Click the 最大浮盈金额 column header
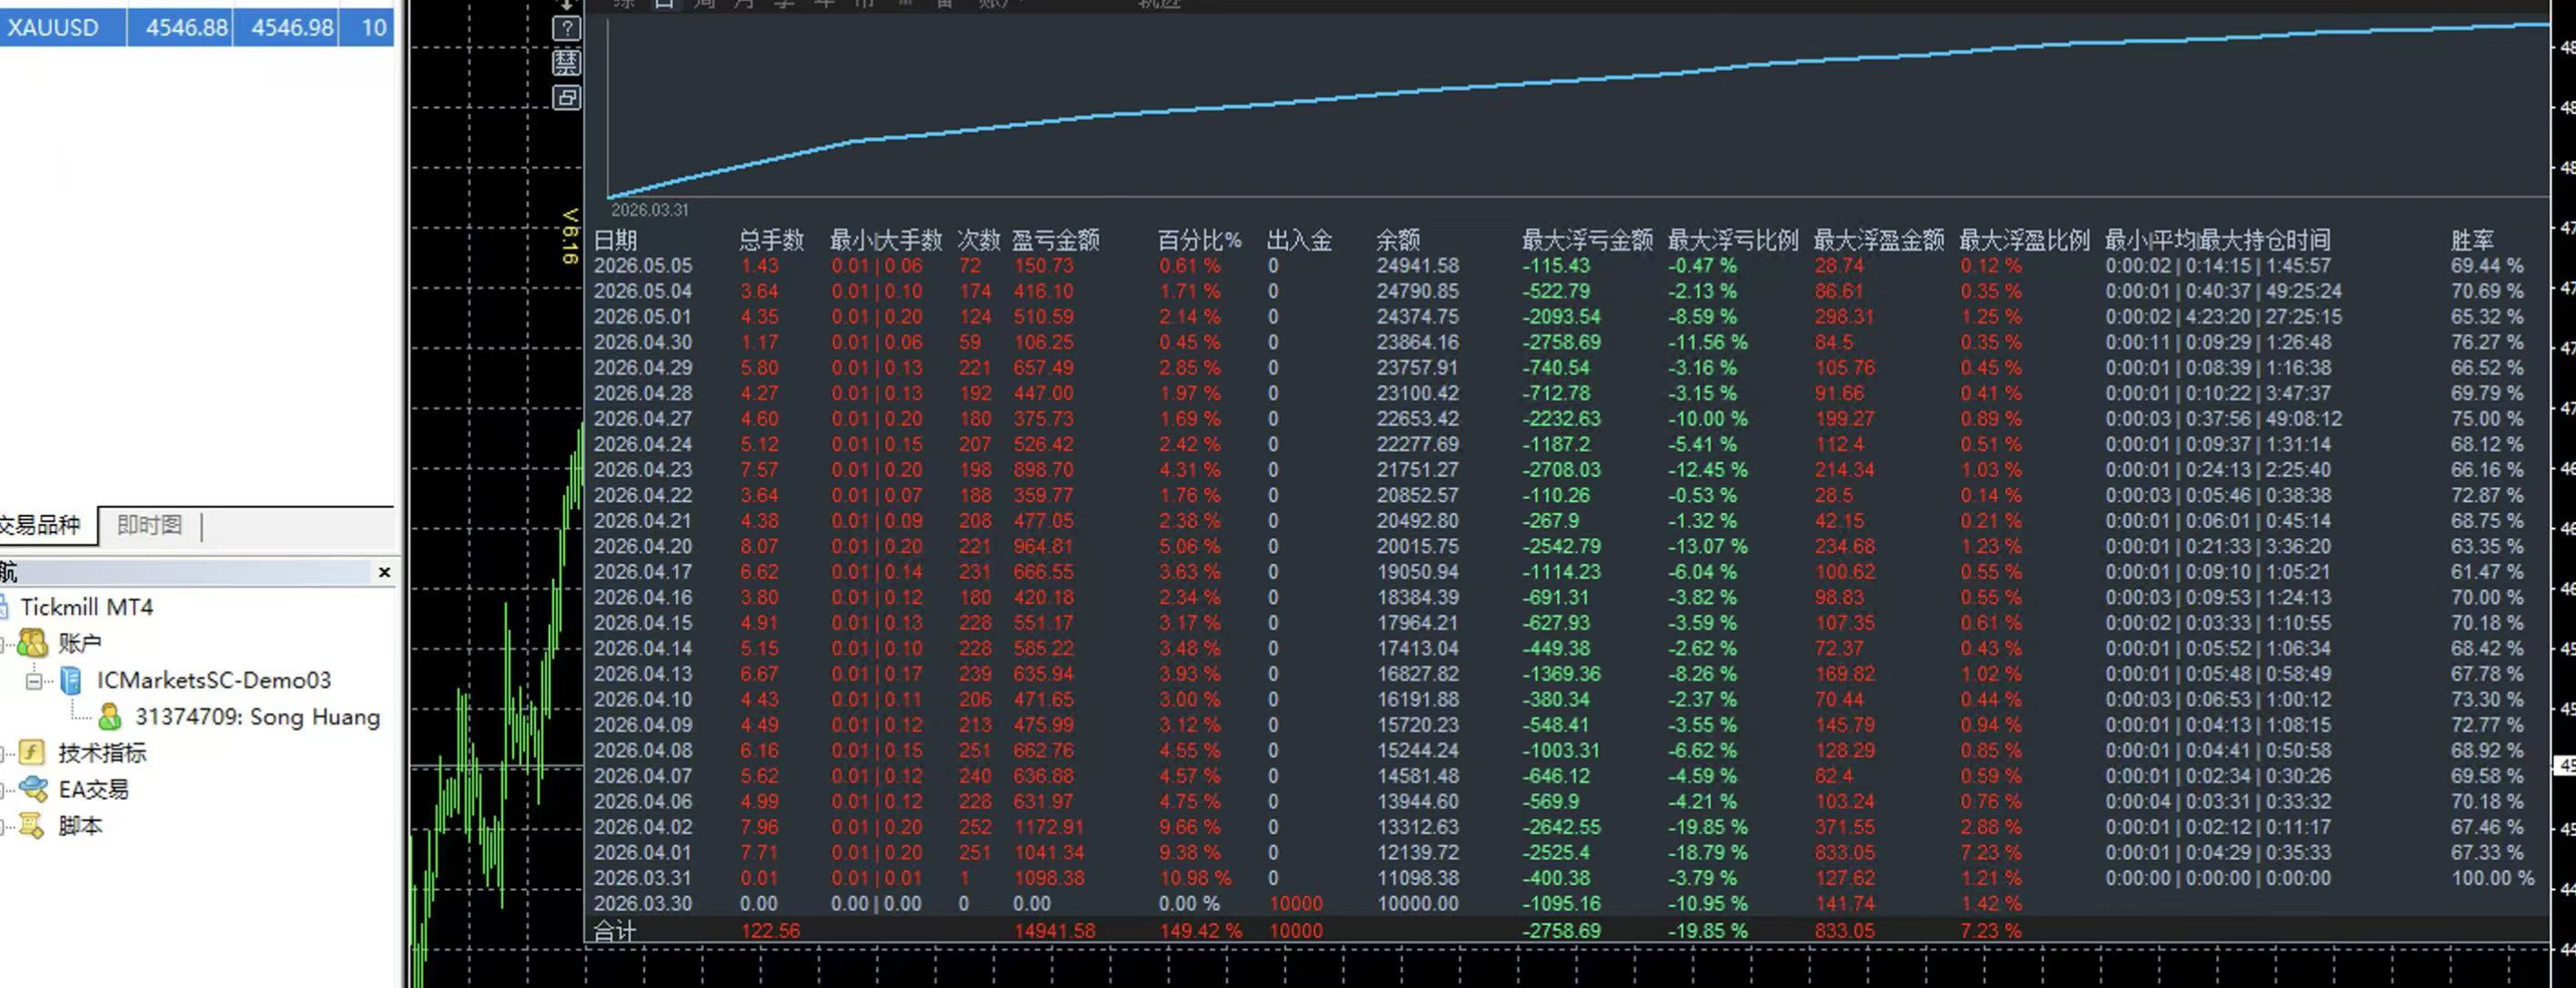The image size is (2576, 988). [1878, 240]
